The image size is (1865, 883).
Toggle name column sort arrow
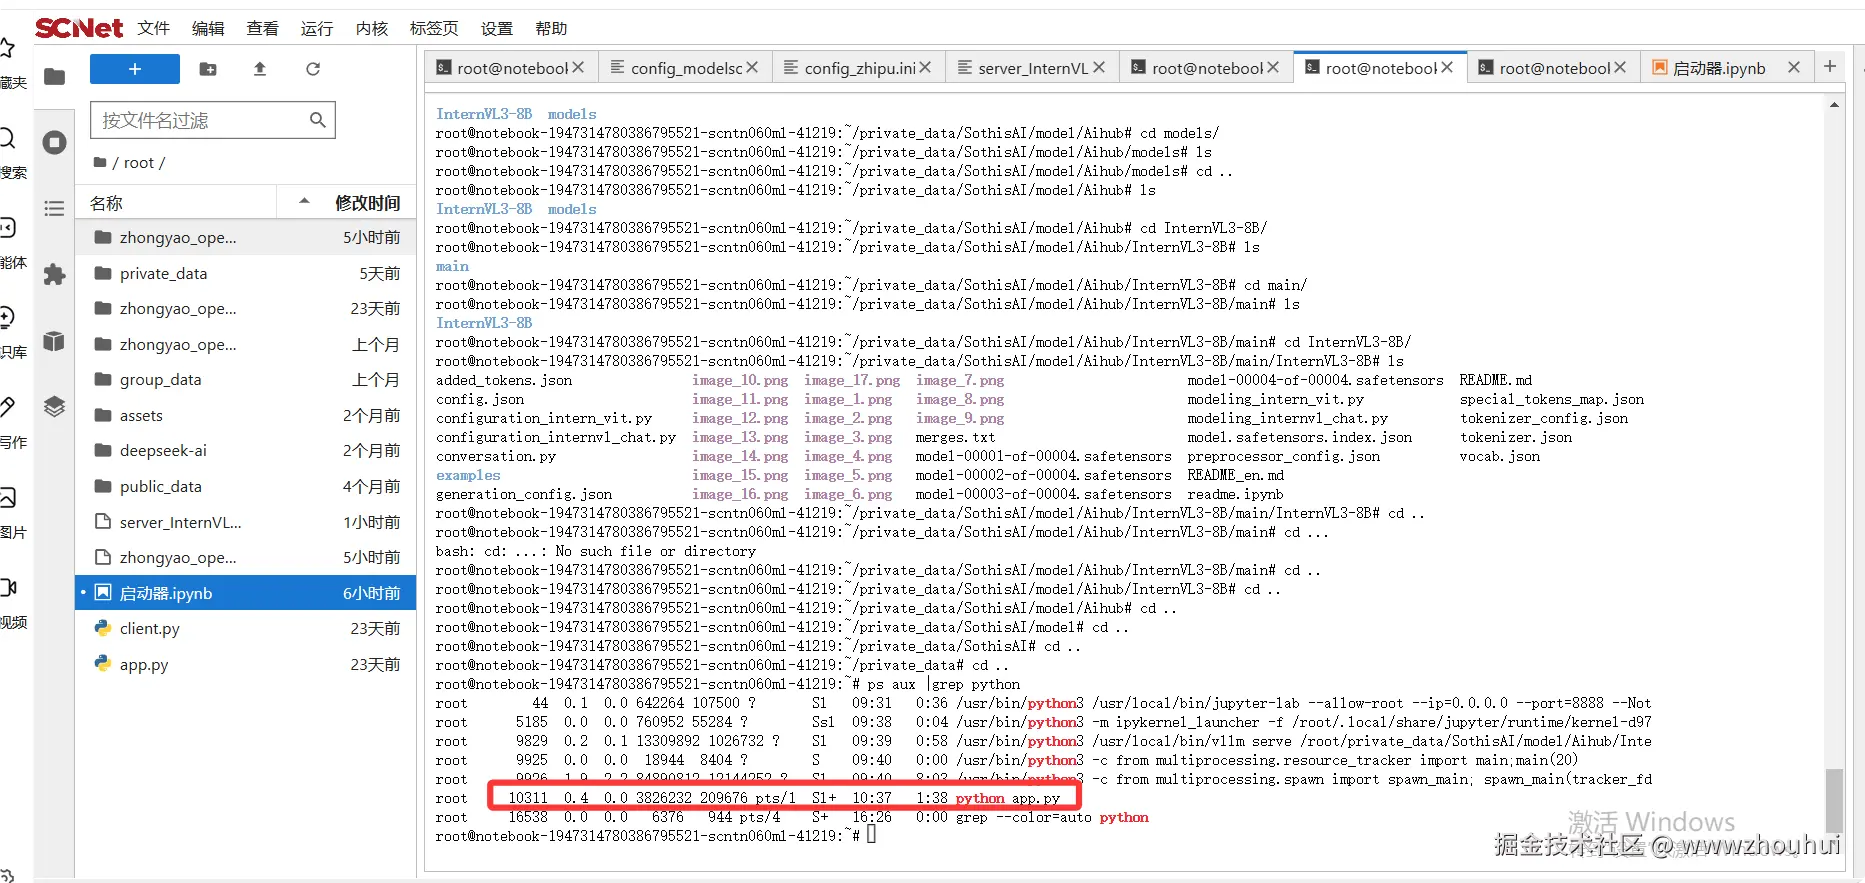[304, 202]
